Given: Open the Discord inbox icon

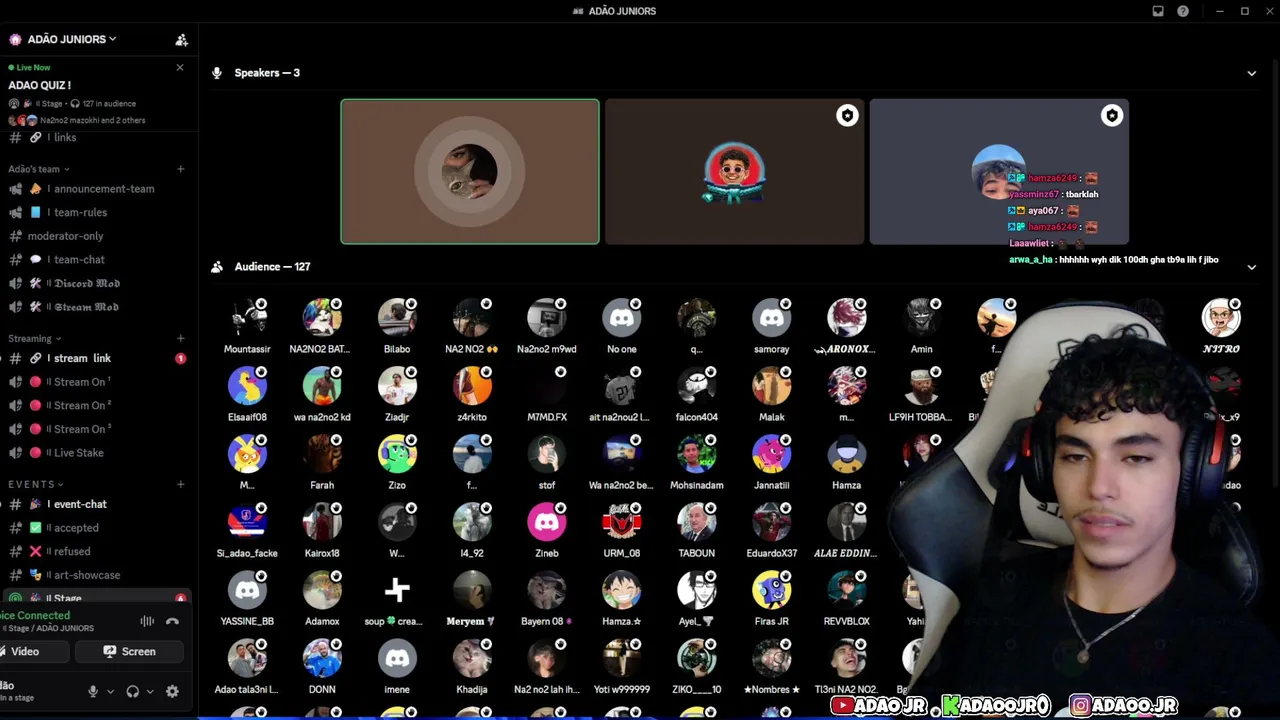Looking at the screenshot, I should pyautogui.click(x=1158, y=11).
